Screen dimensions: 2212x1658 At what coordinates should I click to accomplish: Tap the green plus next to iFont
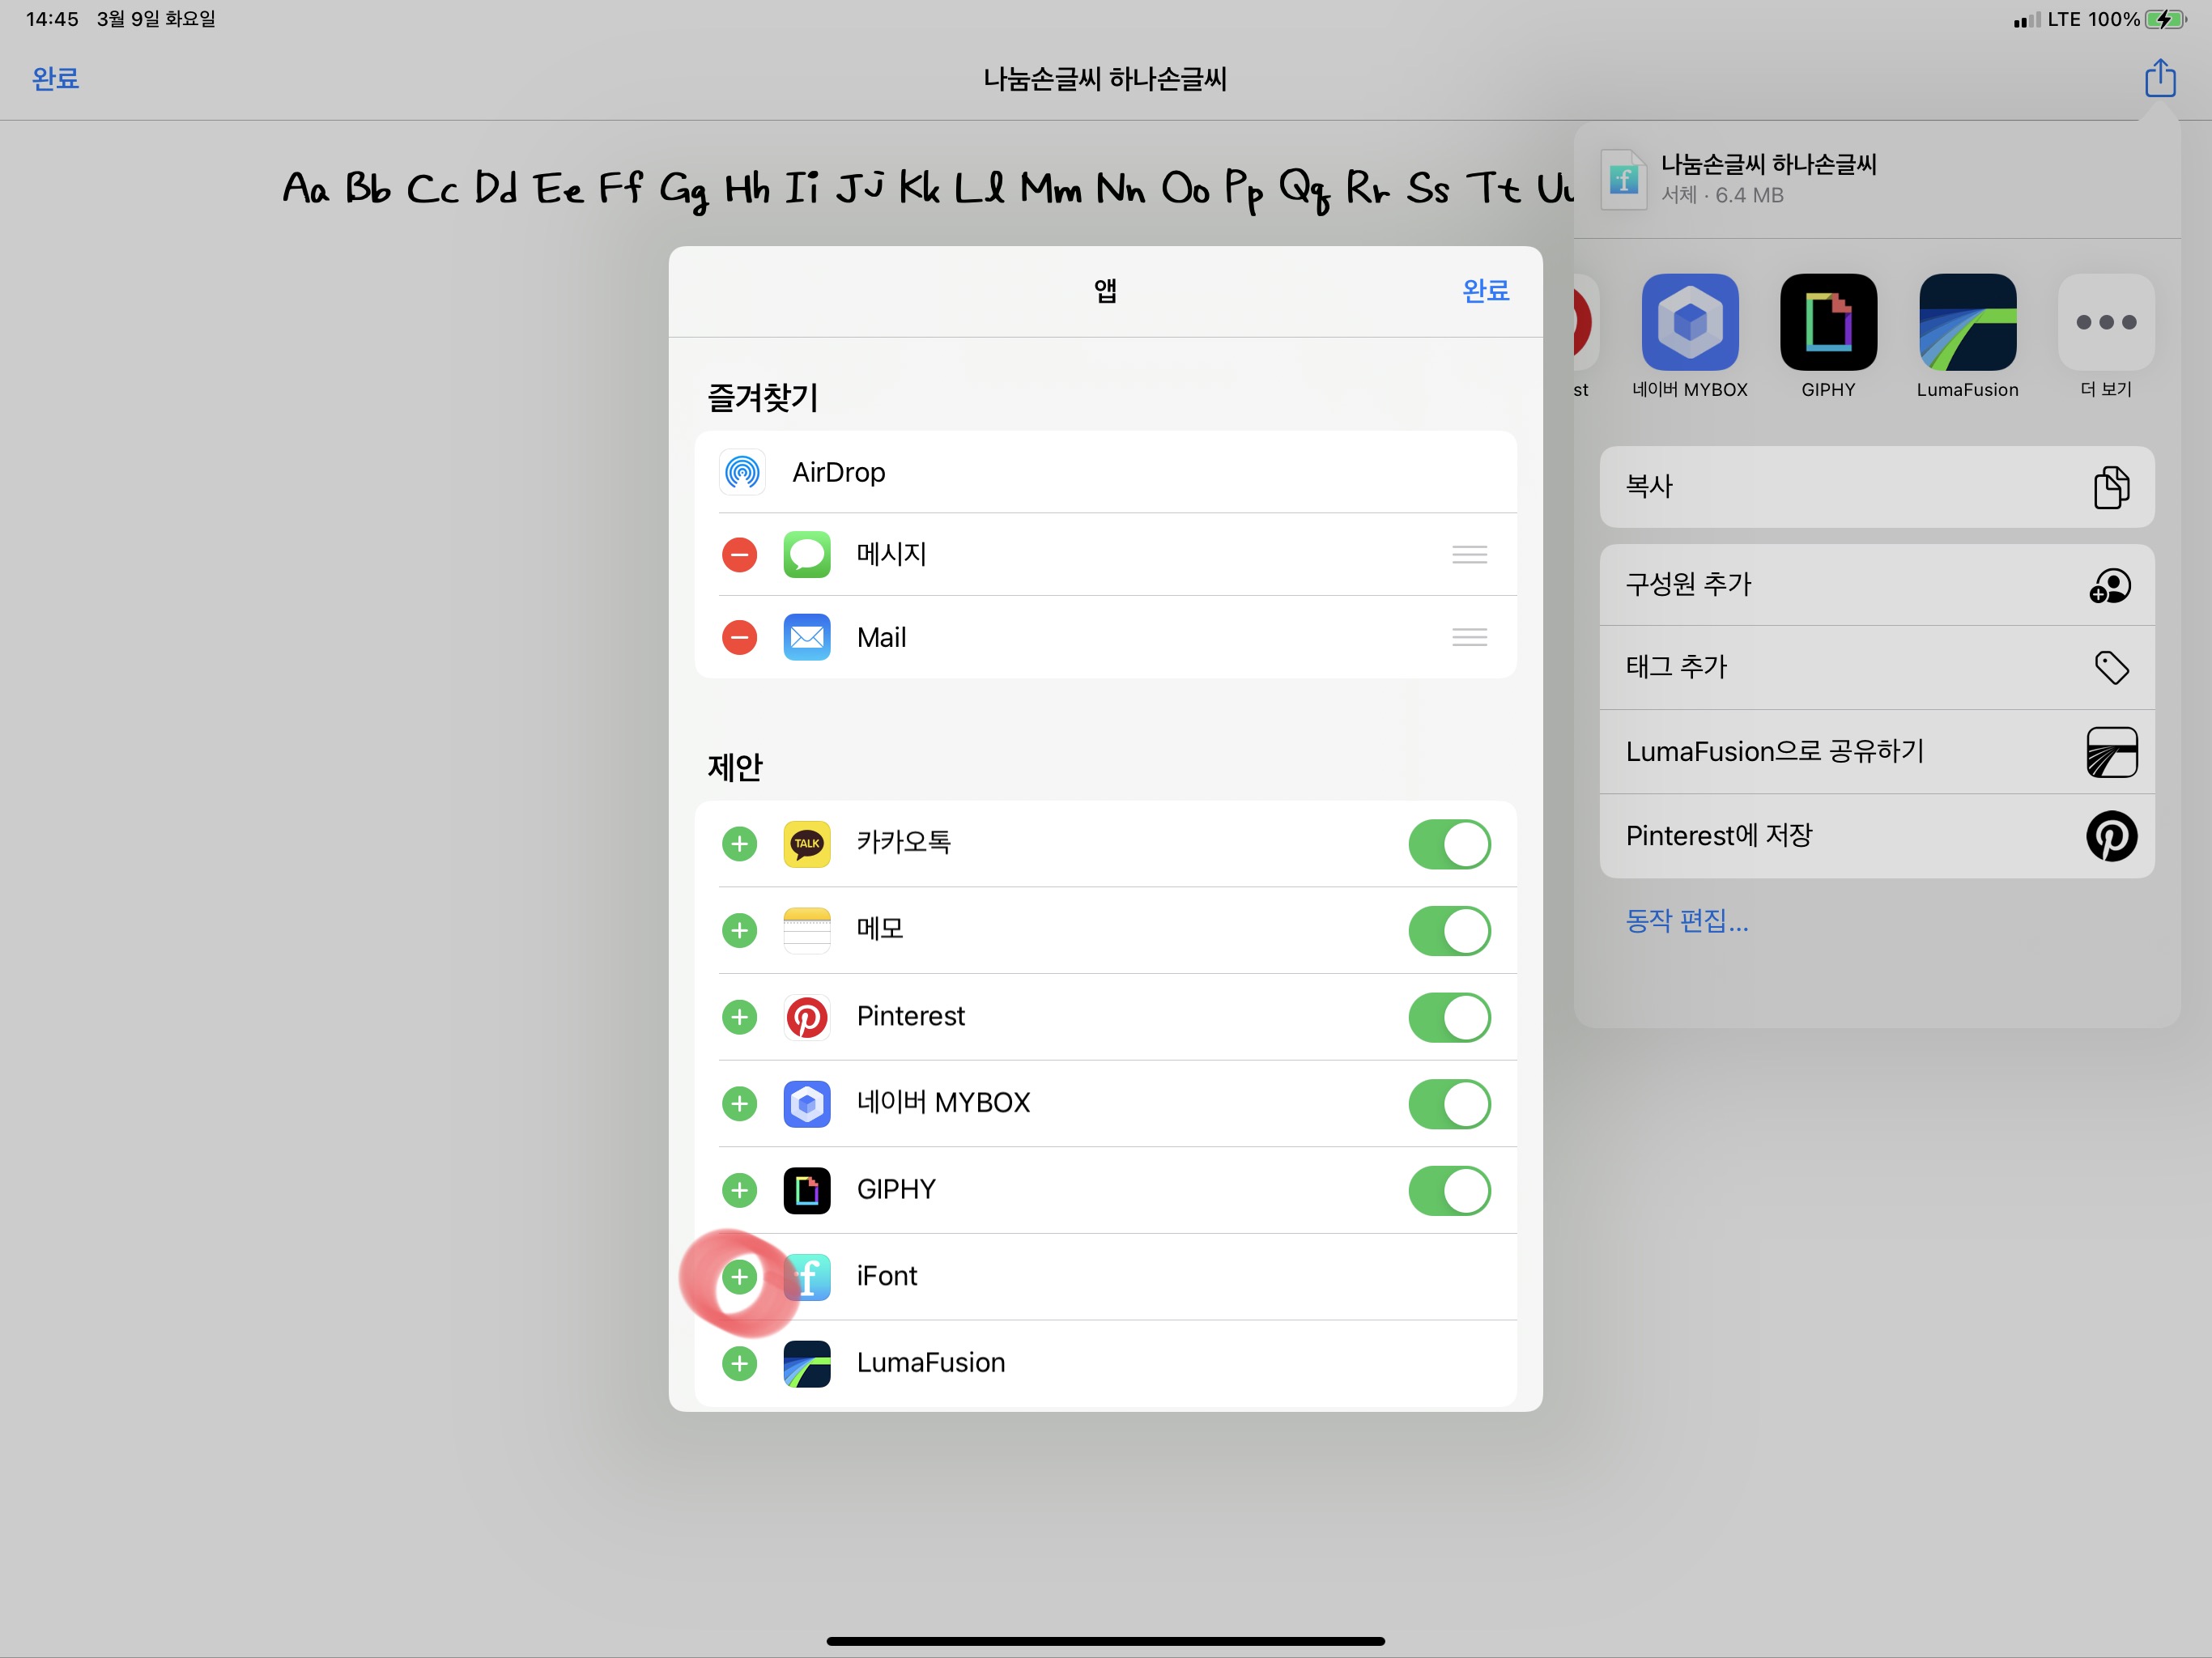coord(739,1276)
